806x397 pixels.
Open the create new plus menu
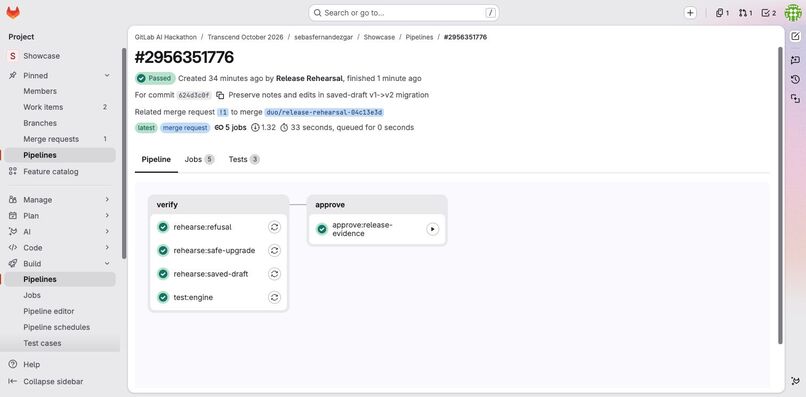[x=690, y=13]
